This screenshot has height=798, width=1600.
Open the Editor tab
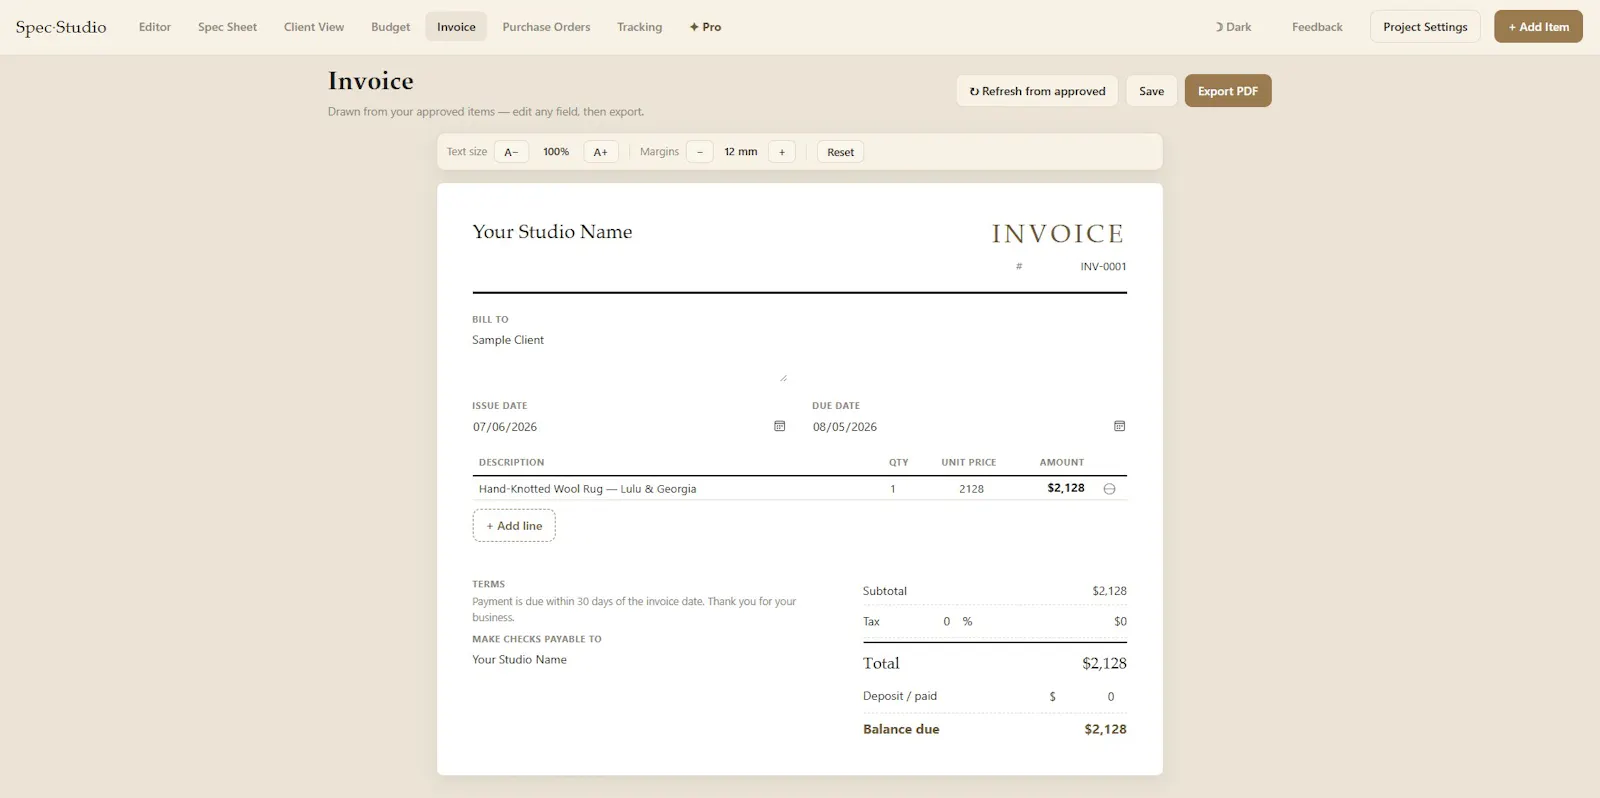click(x=155, y=27)
